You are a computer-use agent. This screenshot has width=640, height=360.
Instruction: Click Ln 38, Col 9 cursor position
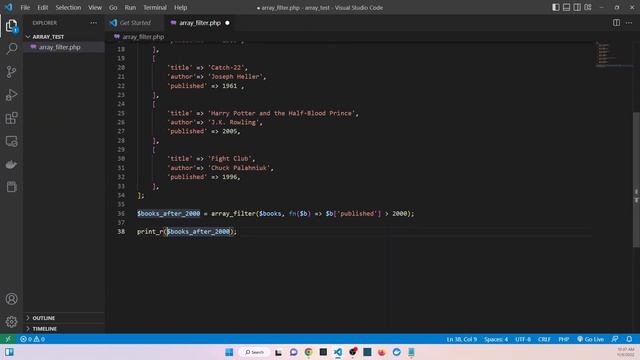(x=462, y=339)
